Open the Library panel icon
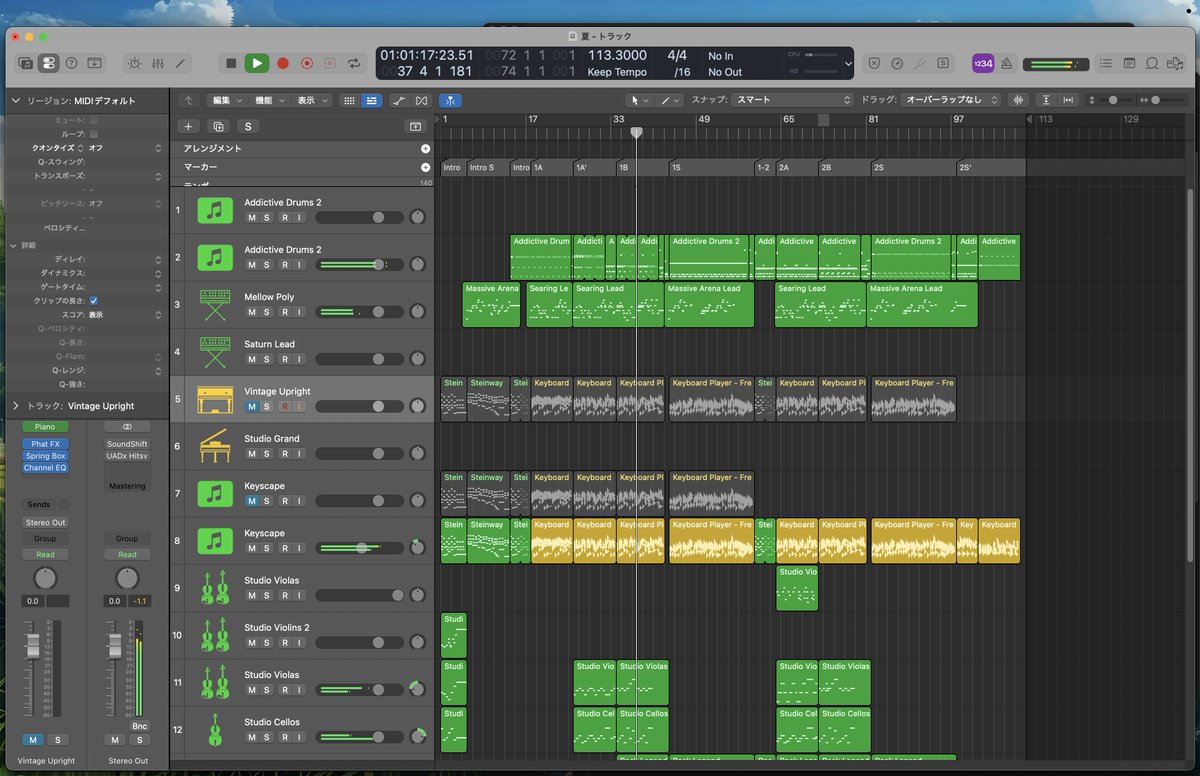1200x776 pixels. 25,63
